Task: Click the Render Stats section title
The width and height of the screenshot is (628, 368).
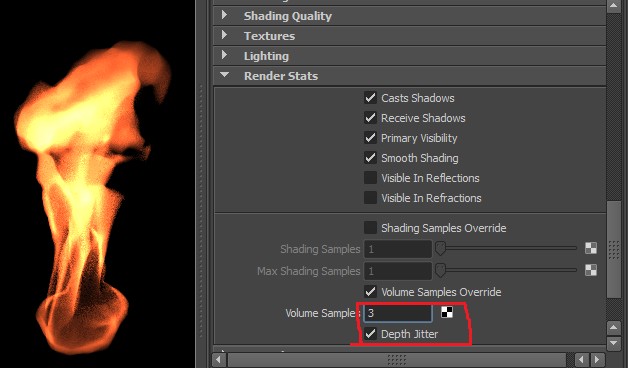Action: click(281, 76)
